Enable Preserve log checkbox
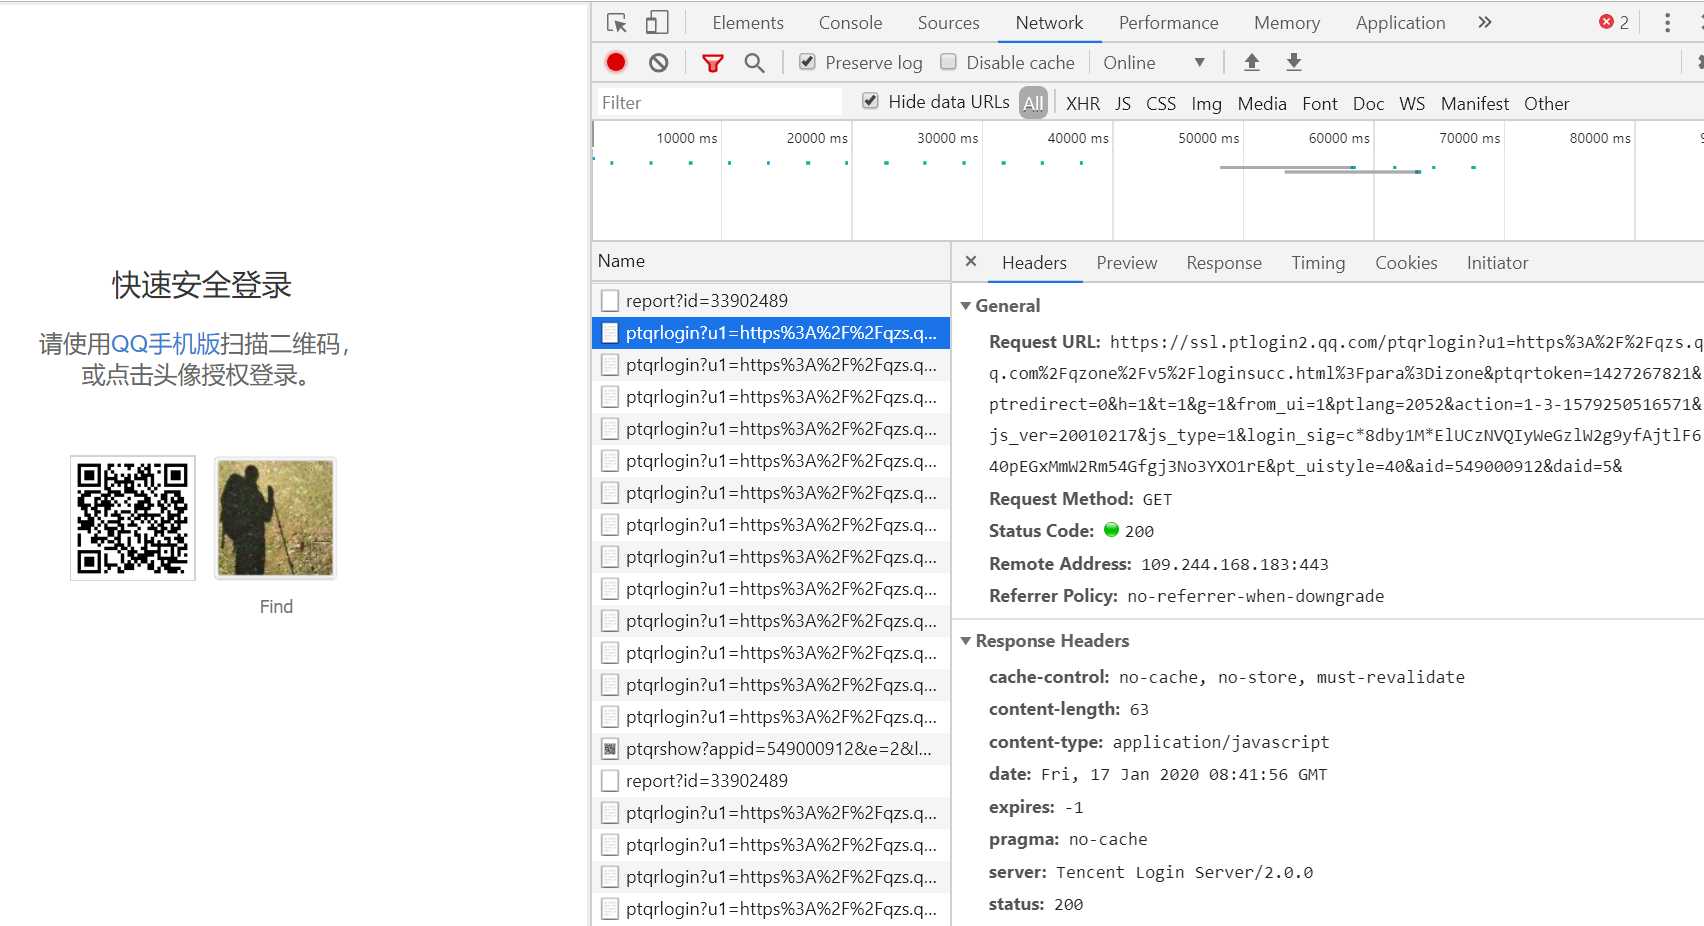The width and height of the screenshot is (1704, 926). (x=807, y=62)
